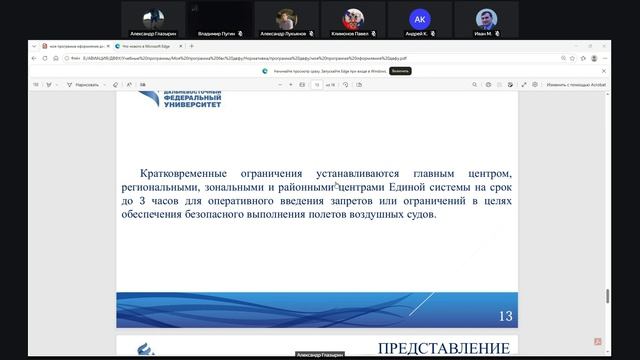Open a new browser tab
This screenshot has width=640, height=360.
[192, 46]
